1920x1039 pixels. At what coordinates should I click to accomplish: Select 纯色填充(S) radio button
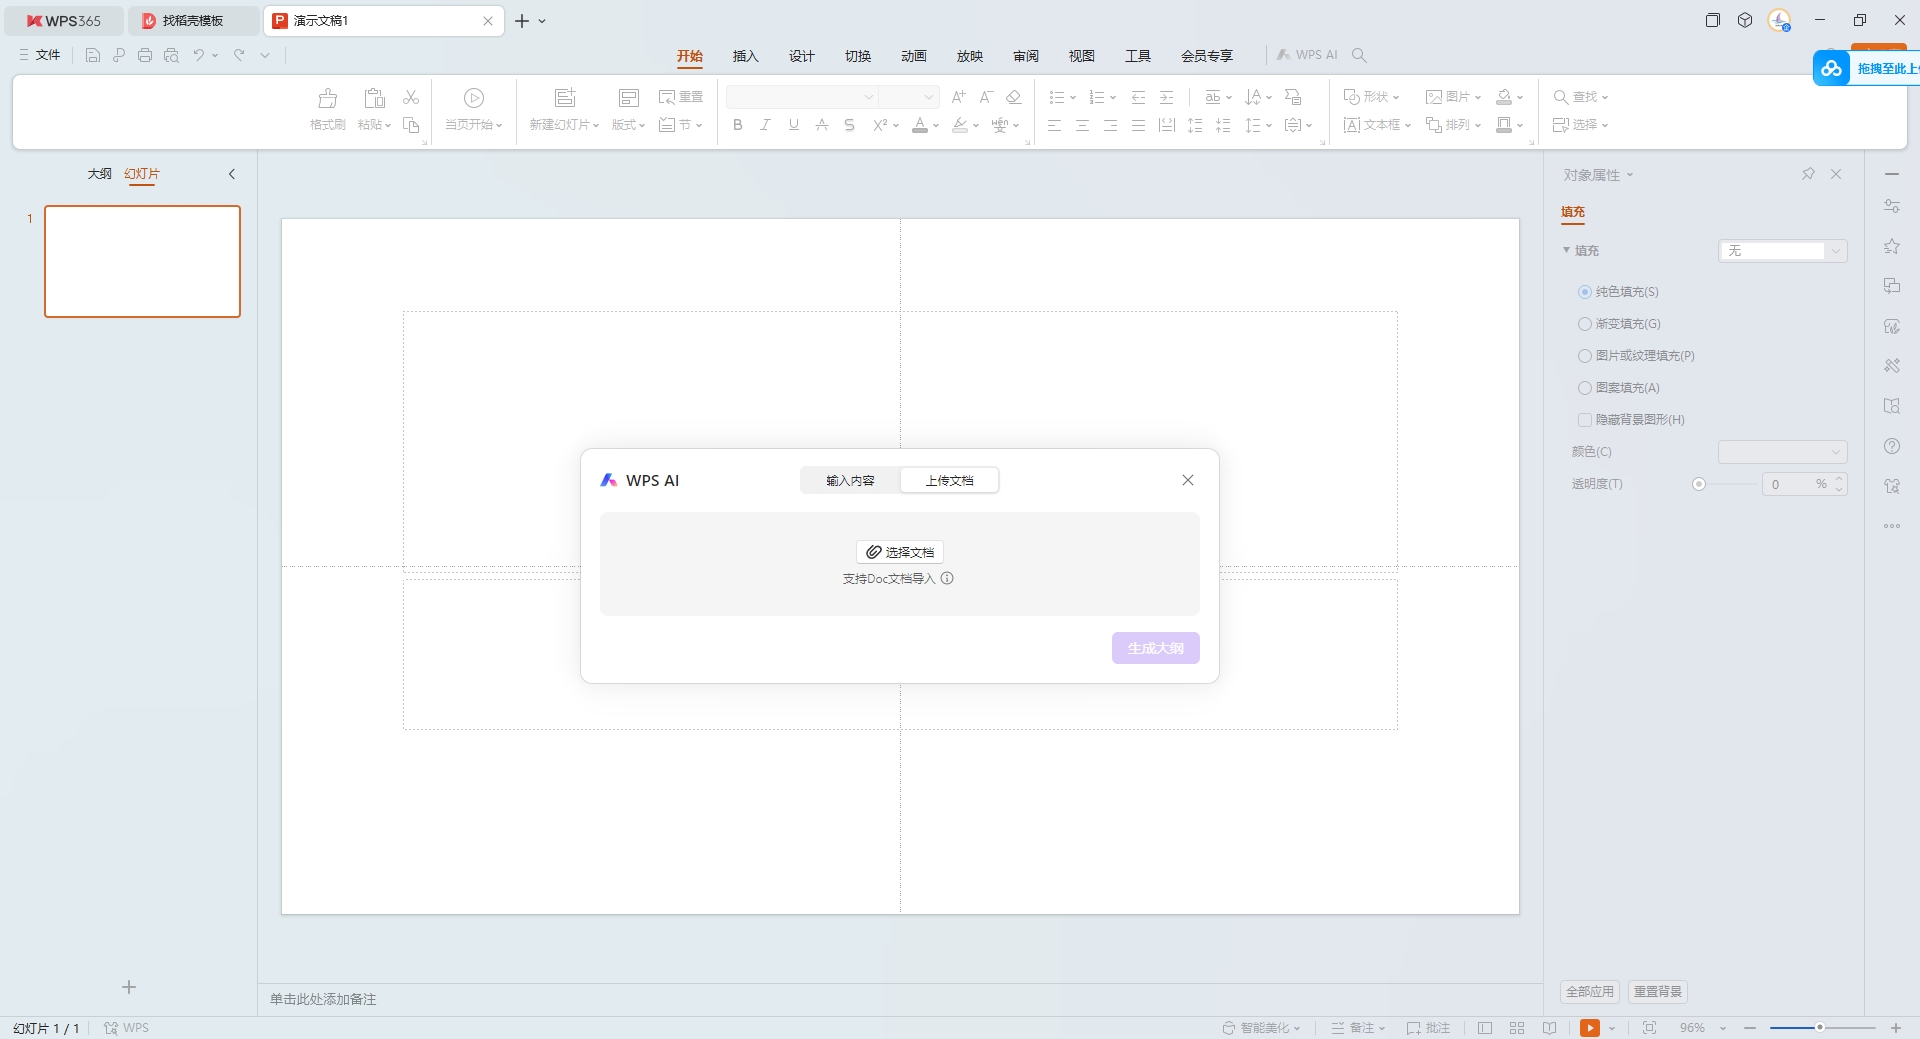pyautogui.click(x=1585, y=292)
